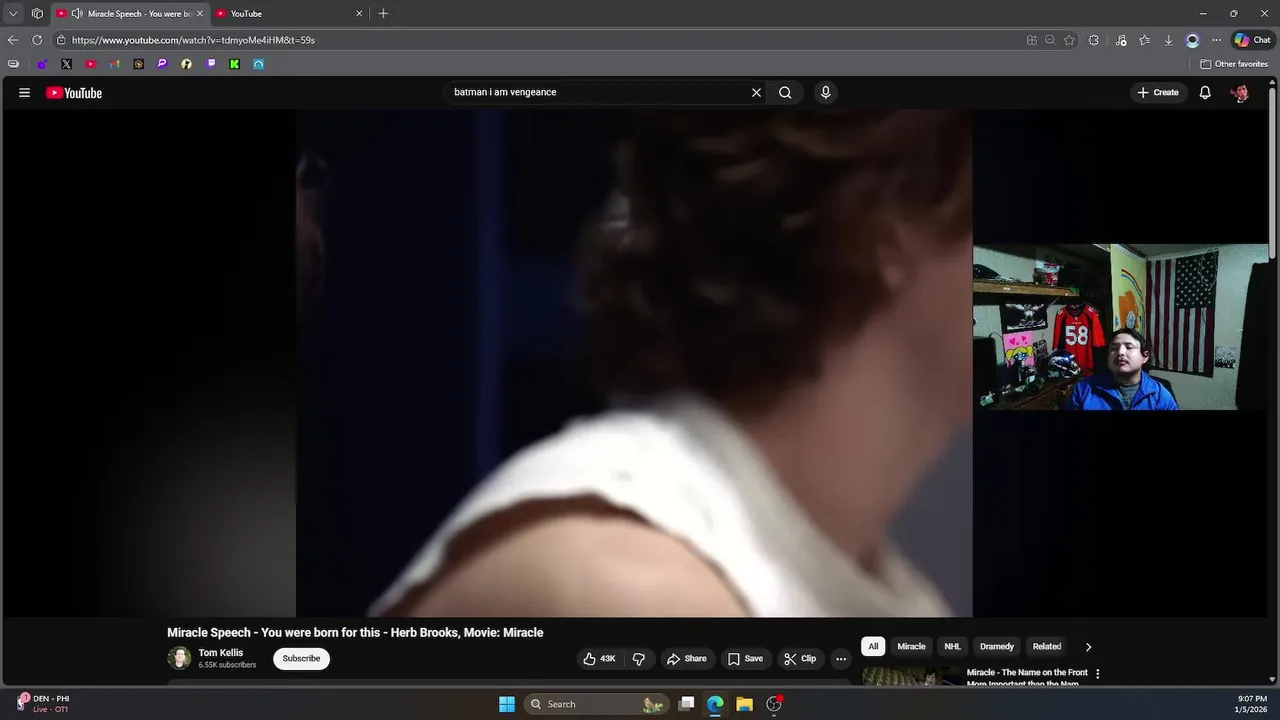Reload the page in Edge
1280x720 pixels.
coord(37,40)
